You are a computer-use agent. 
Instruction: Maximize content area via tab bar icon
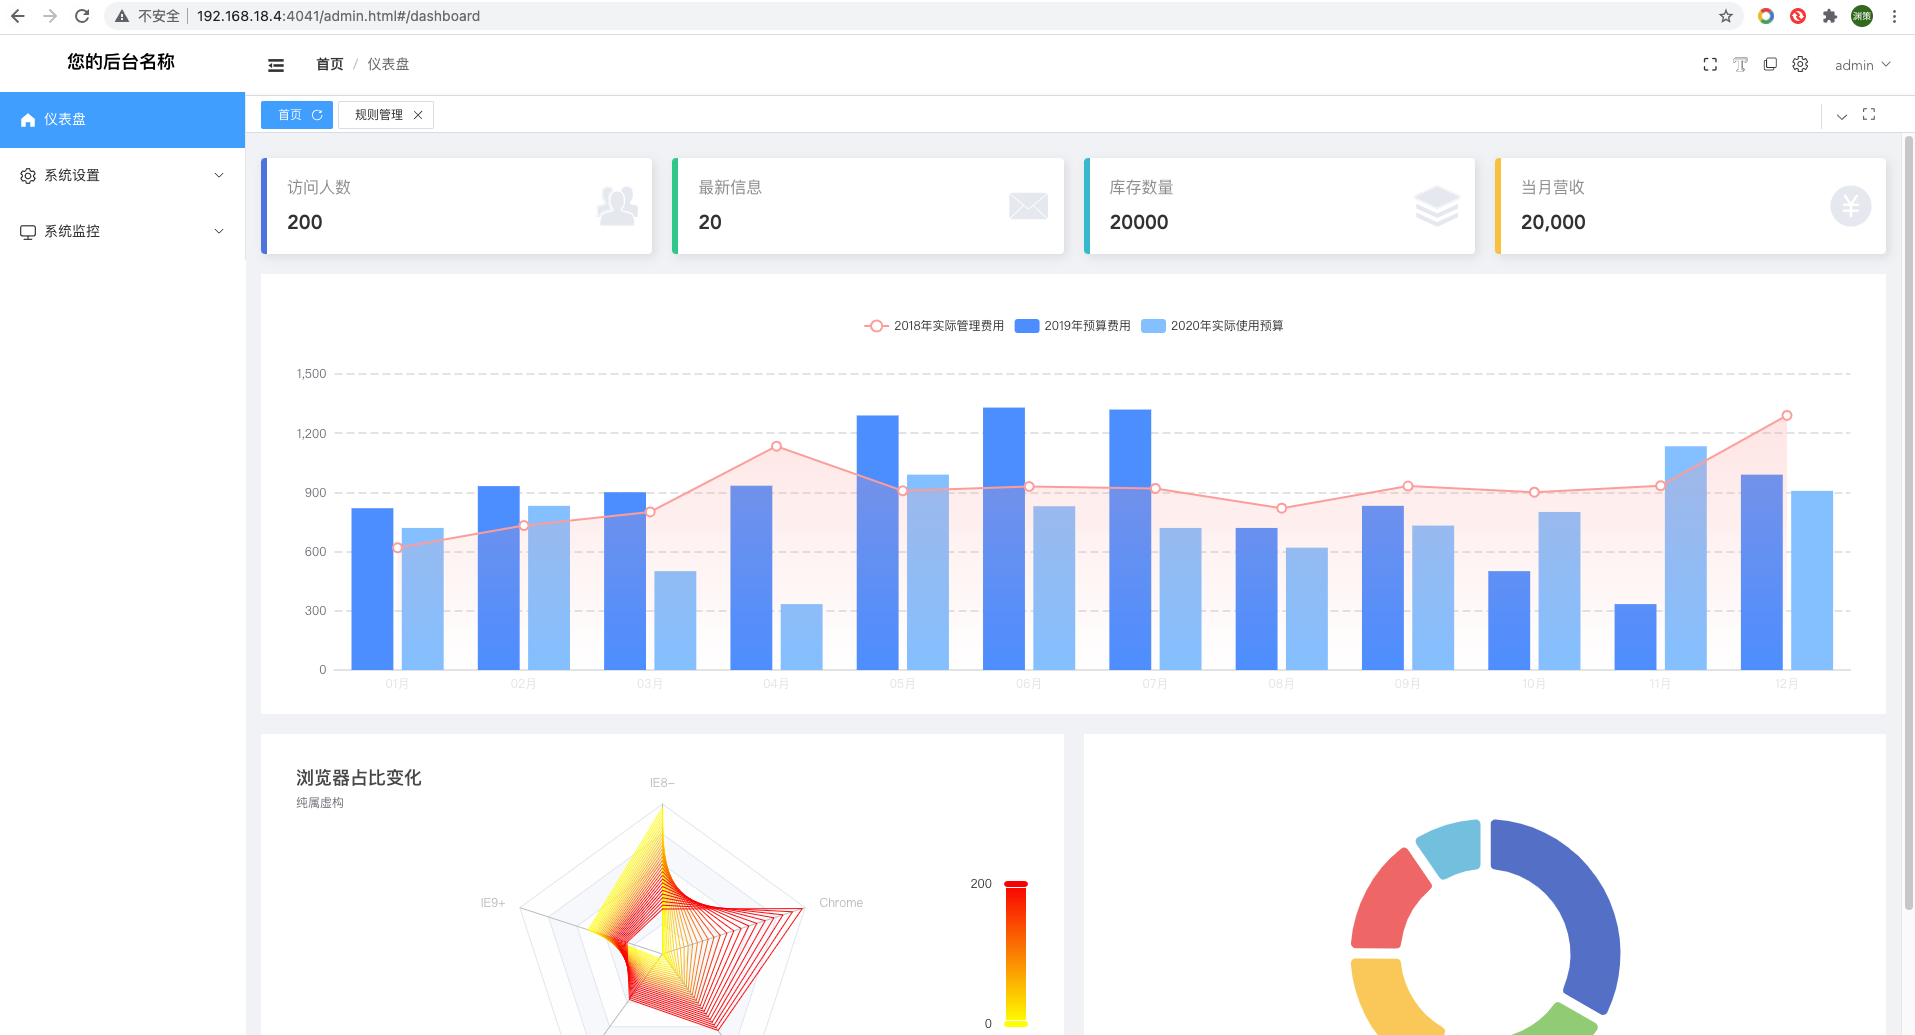pos(1869,115)
